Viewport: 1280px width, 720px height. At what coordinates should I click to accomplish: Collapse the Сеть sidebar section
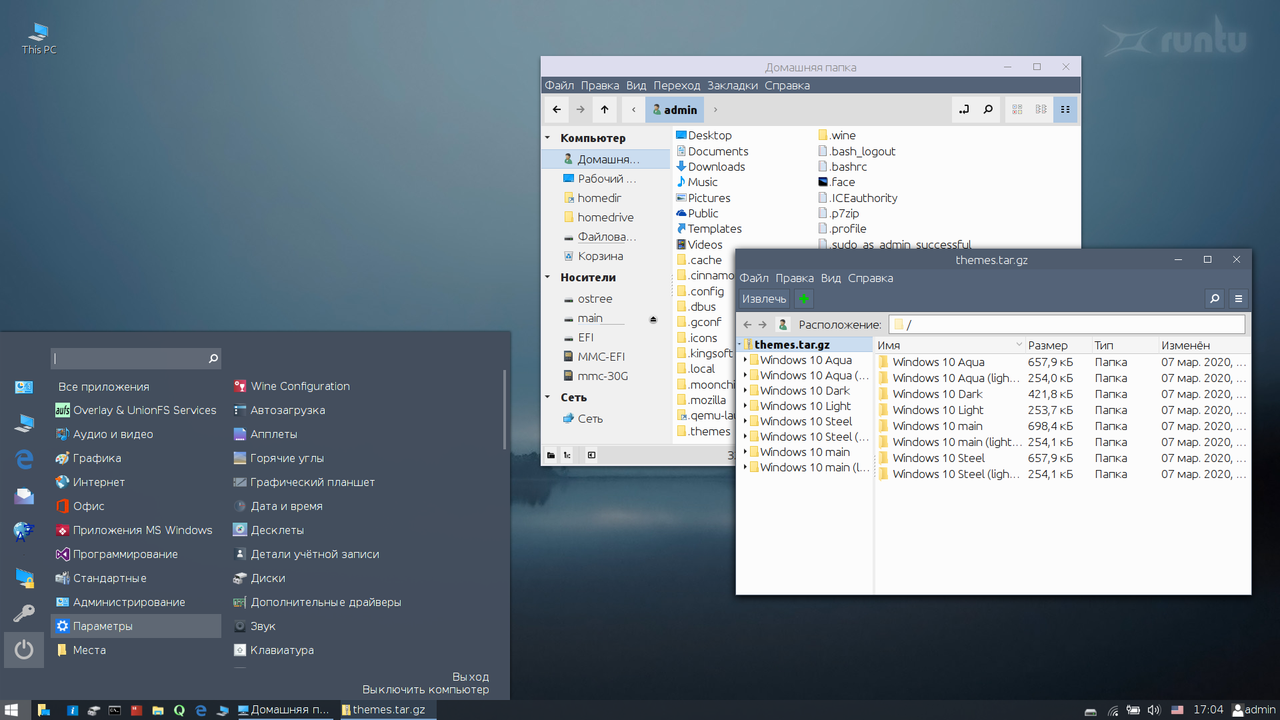(548, 397)
